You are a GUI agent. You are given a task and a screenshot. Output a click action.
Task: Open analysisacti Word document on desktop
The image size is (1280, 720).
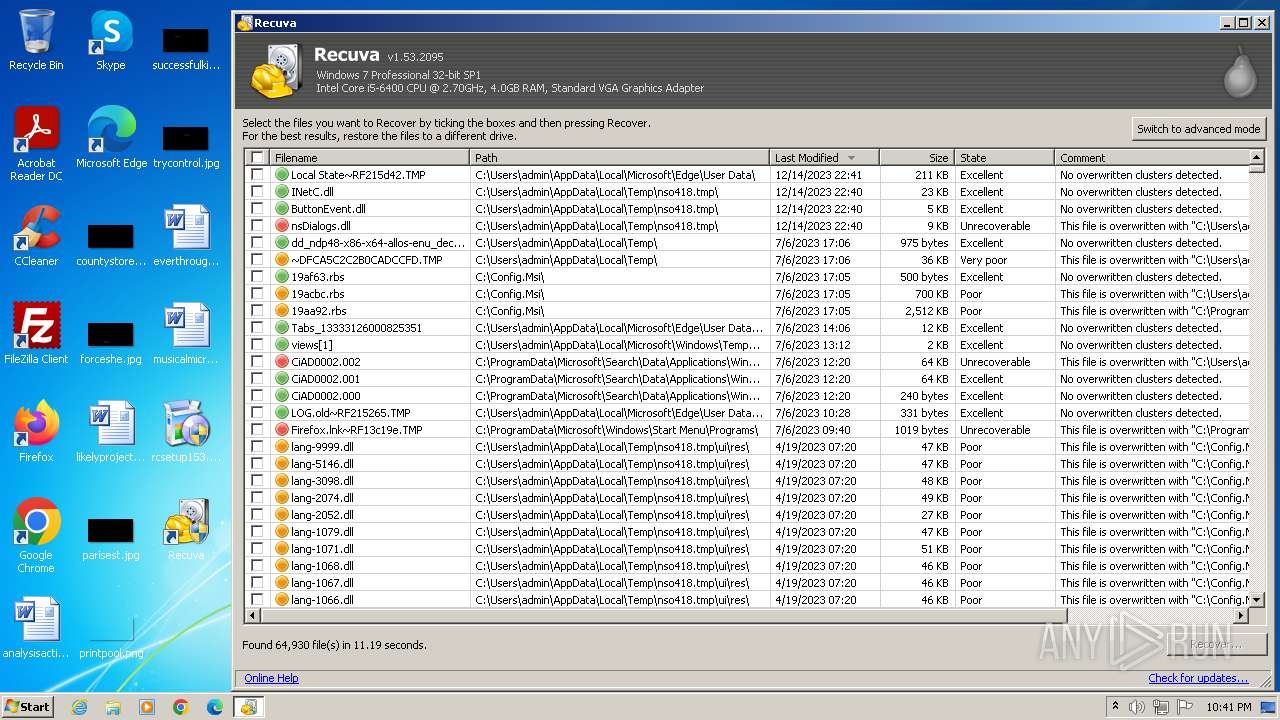[36, 628]
